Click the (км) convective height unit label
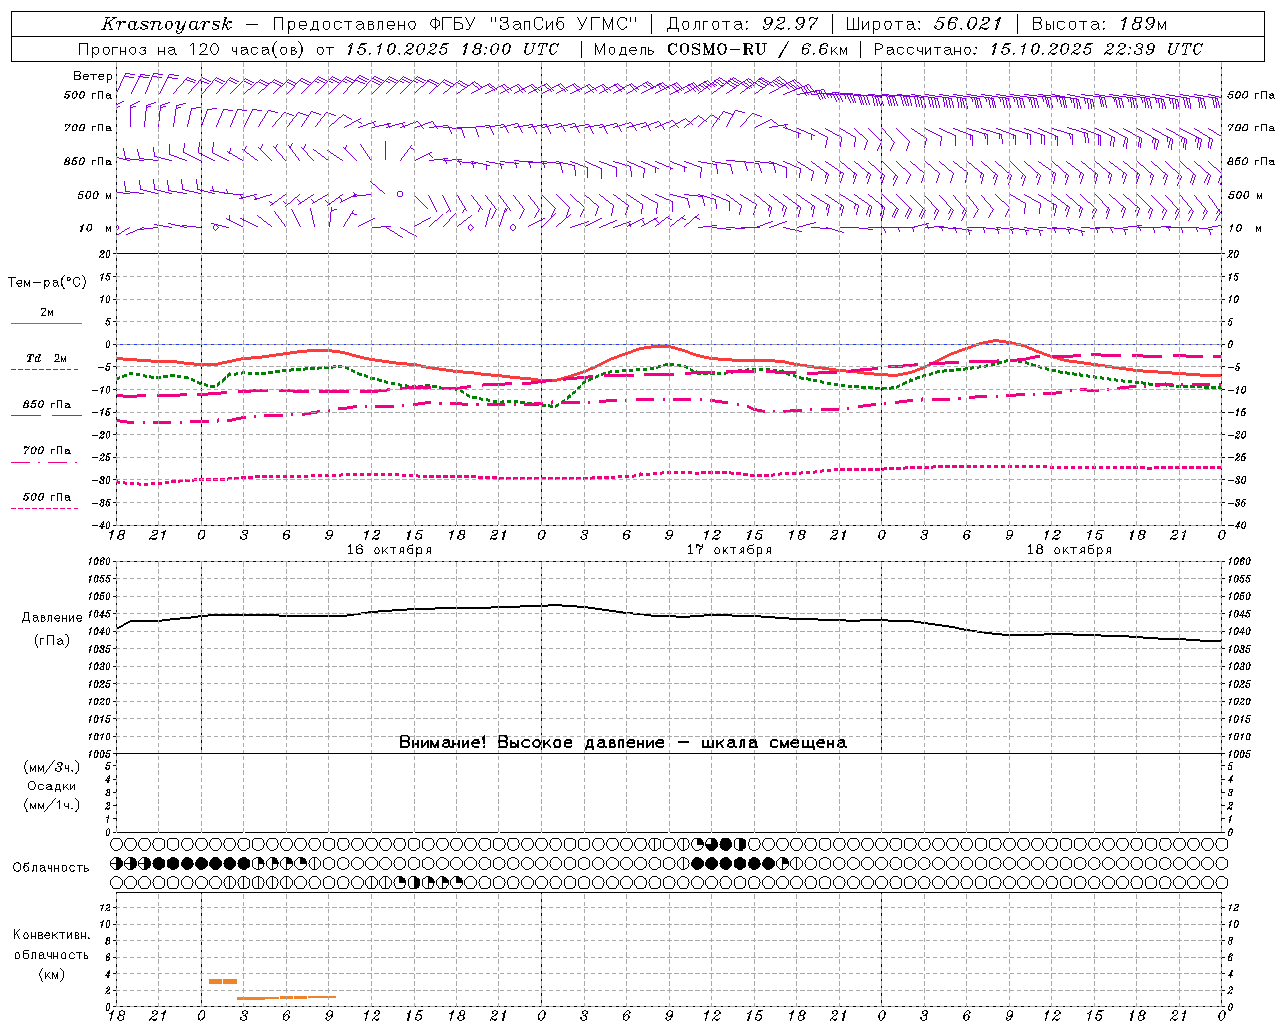This screenshot has height=1024, width=1280. coord(52,974)
